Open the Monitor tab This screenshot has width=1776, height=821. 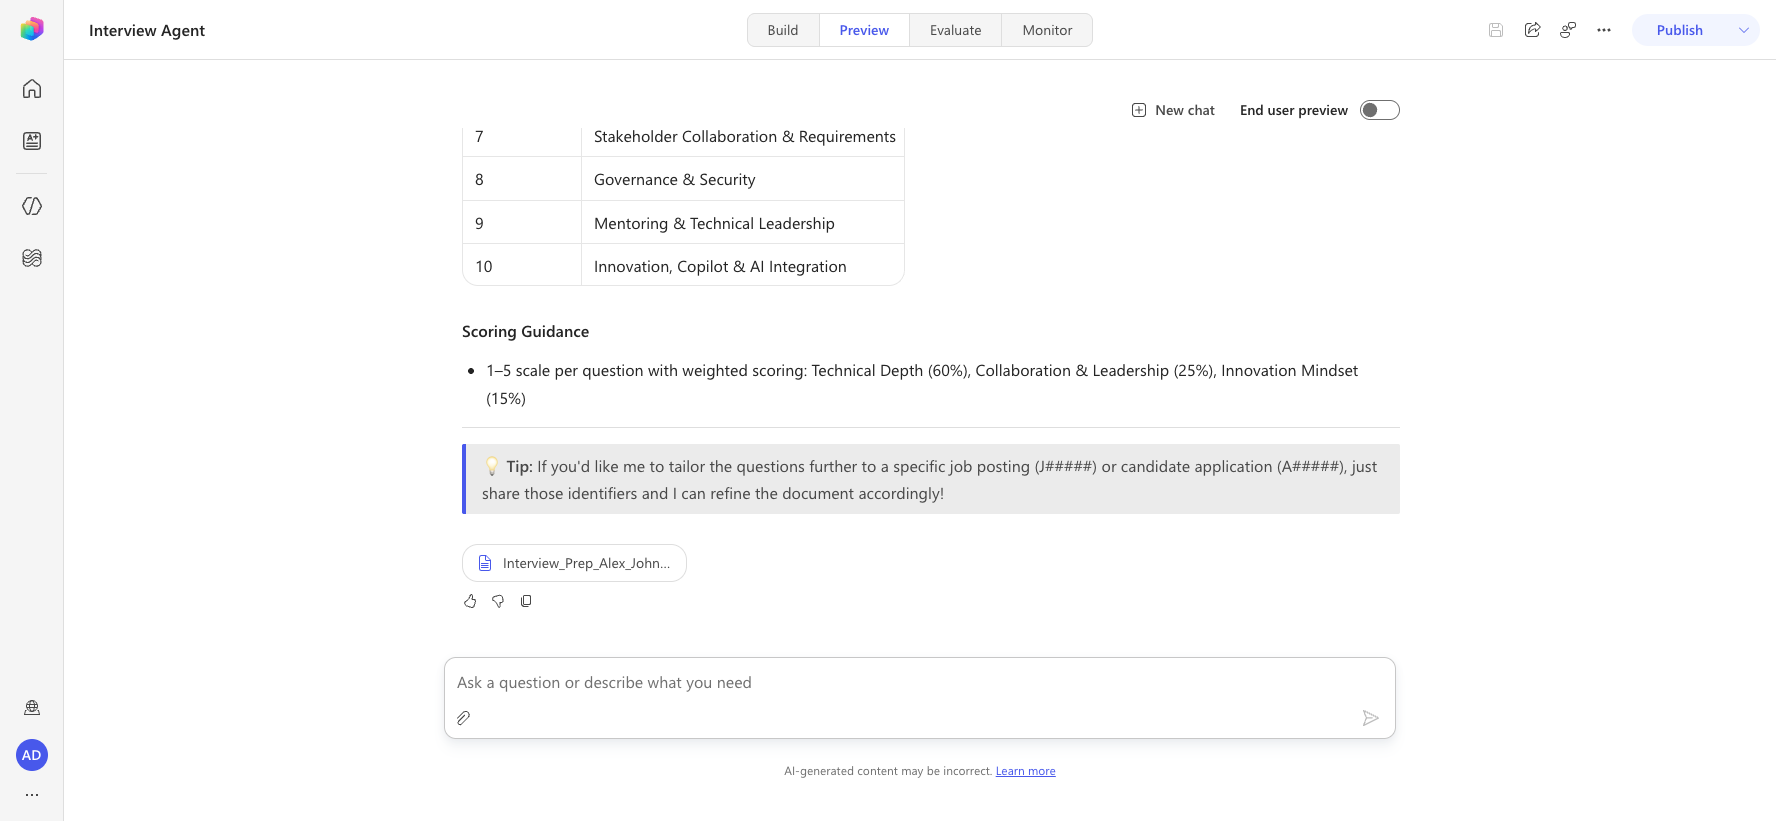click(1047, 30)
